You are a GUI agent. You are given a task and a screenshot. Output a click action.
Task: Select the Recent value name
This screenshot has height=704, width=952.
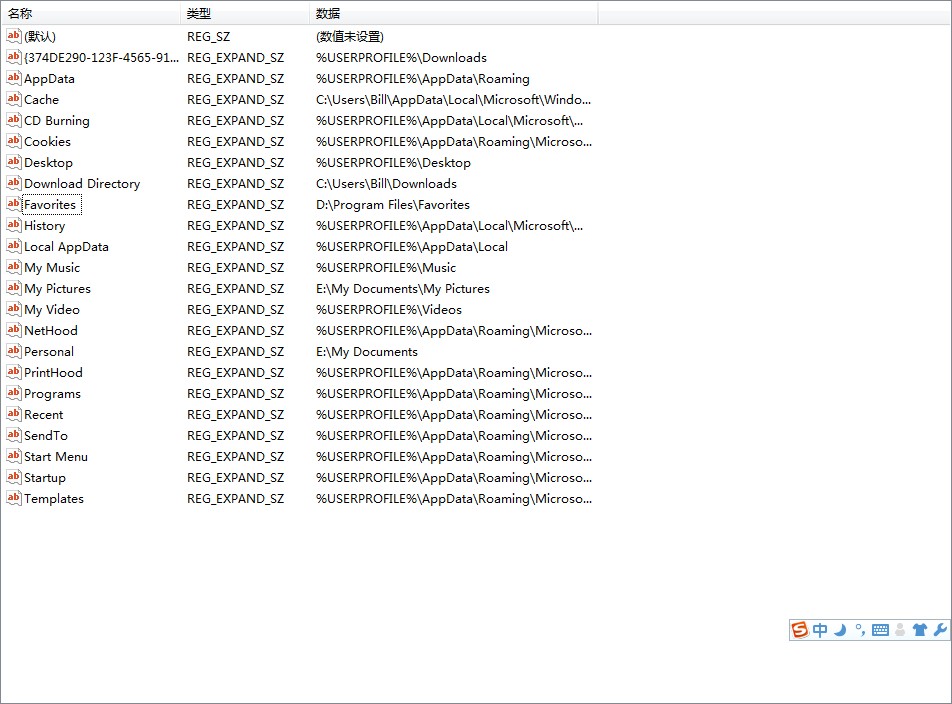tap(44, 415)
